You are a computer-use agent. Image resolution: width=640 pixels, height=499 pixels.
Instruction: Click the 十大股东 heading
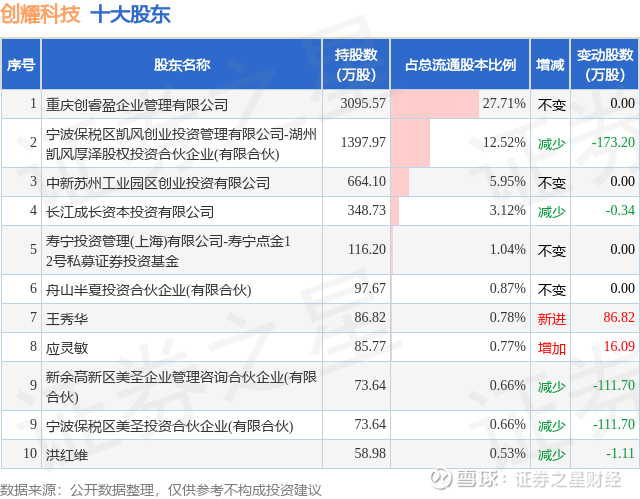[x=130, y=14]
